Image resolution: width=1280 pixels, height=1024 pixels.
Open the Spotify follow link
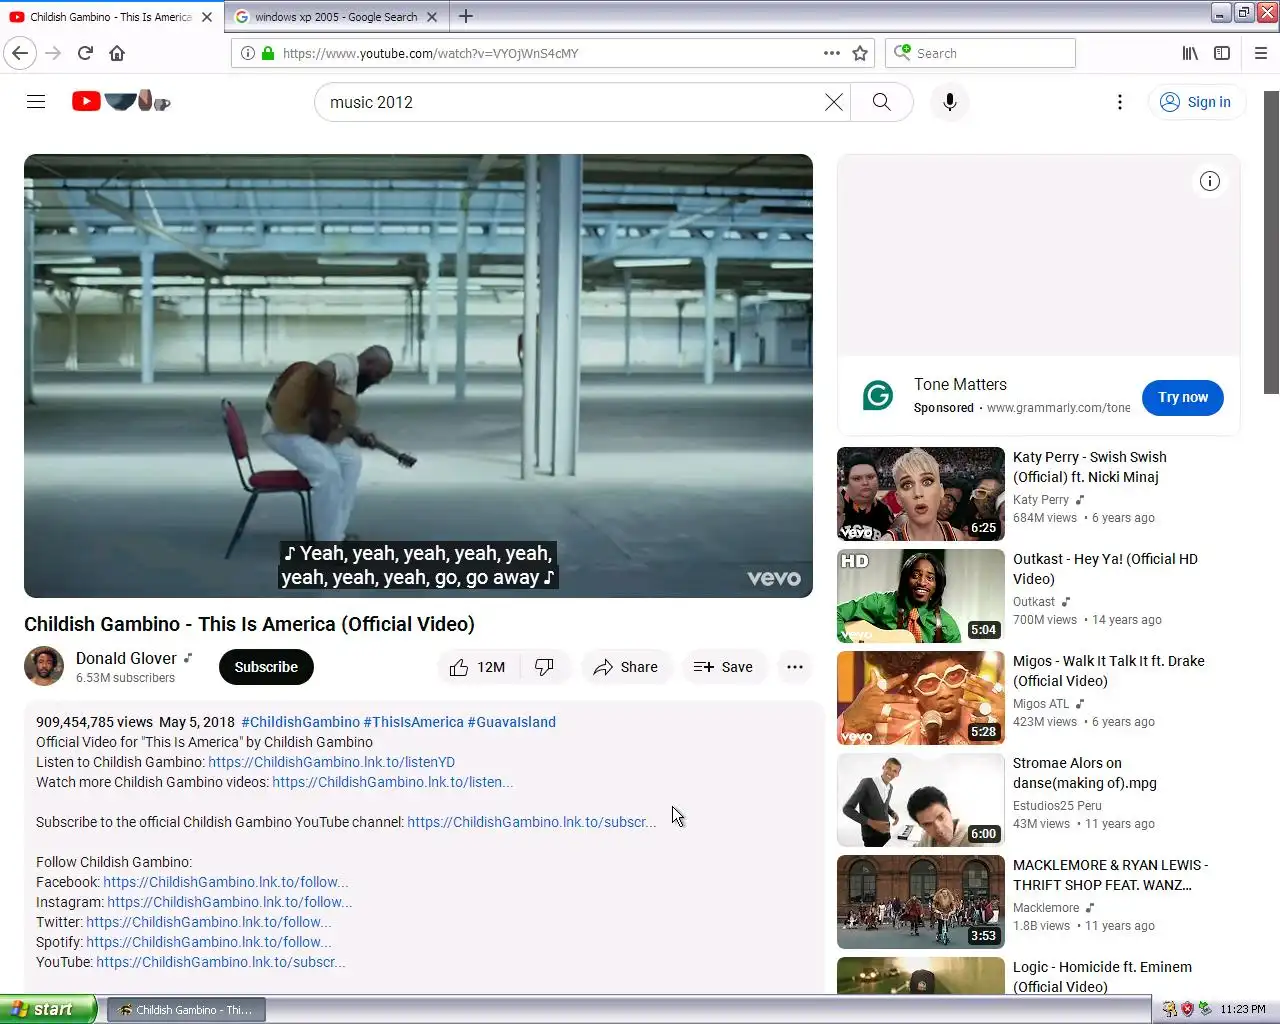coord(209,942)
